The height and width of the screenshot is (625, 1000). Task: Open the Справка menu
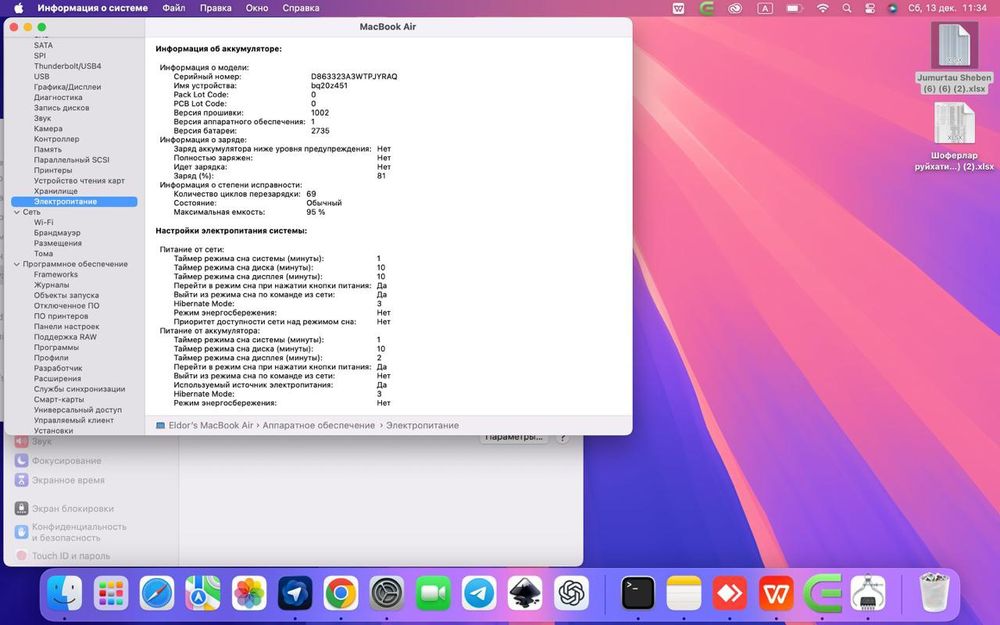coord(301,8)
